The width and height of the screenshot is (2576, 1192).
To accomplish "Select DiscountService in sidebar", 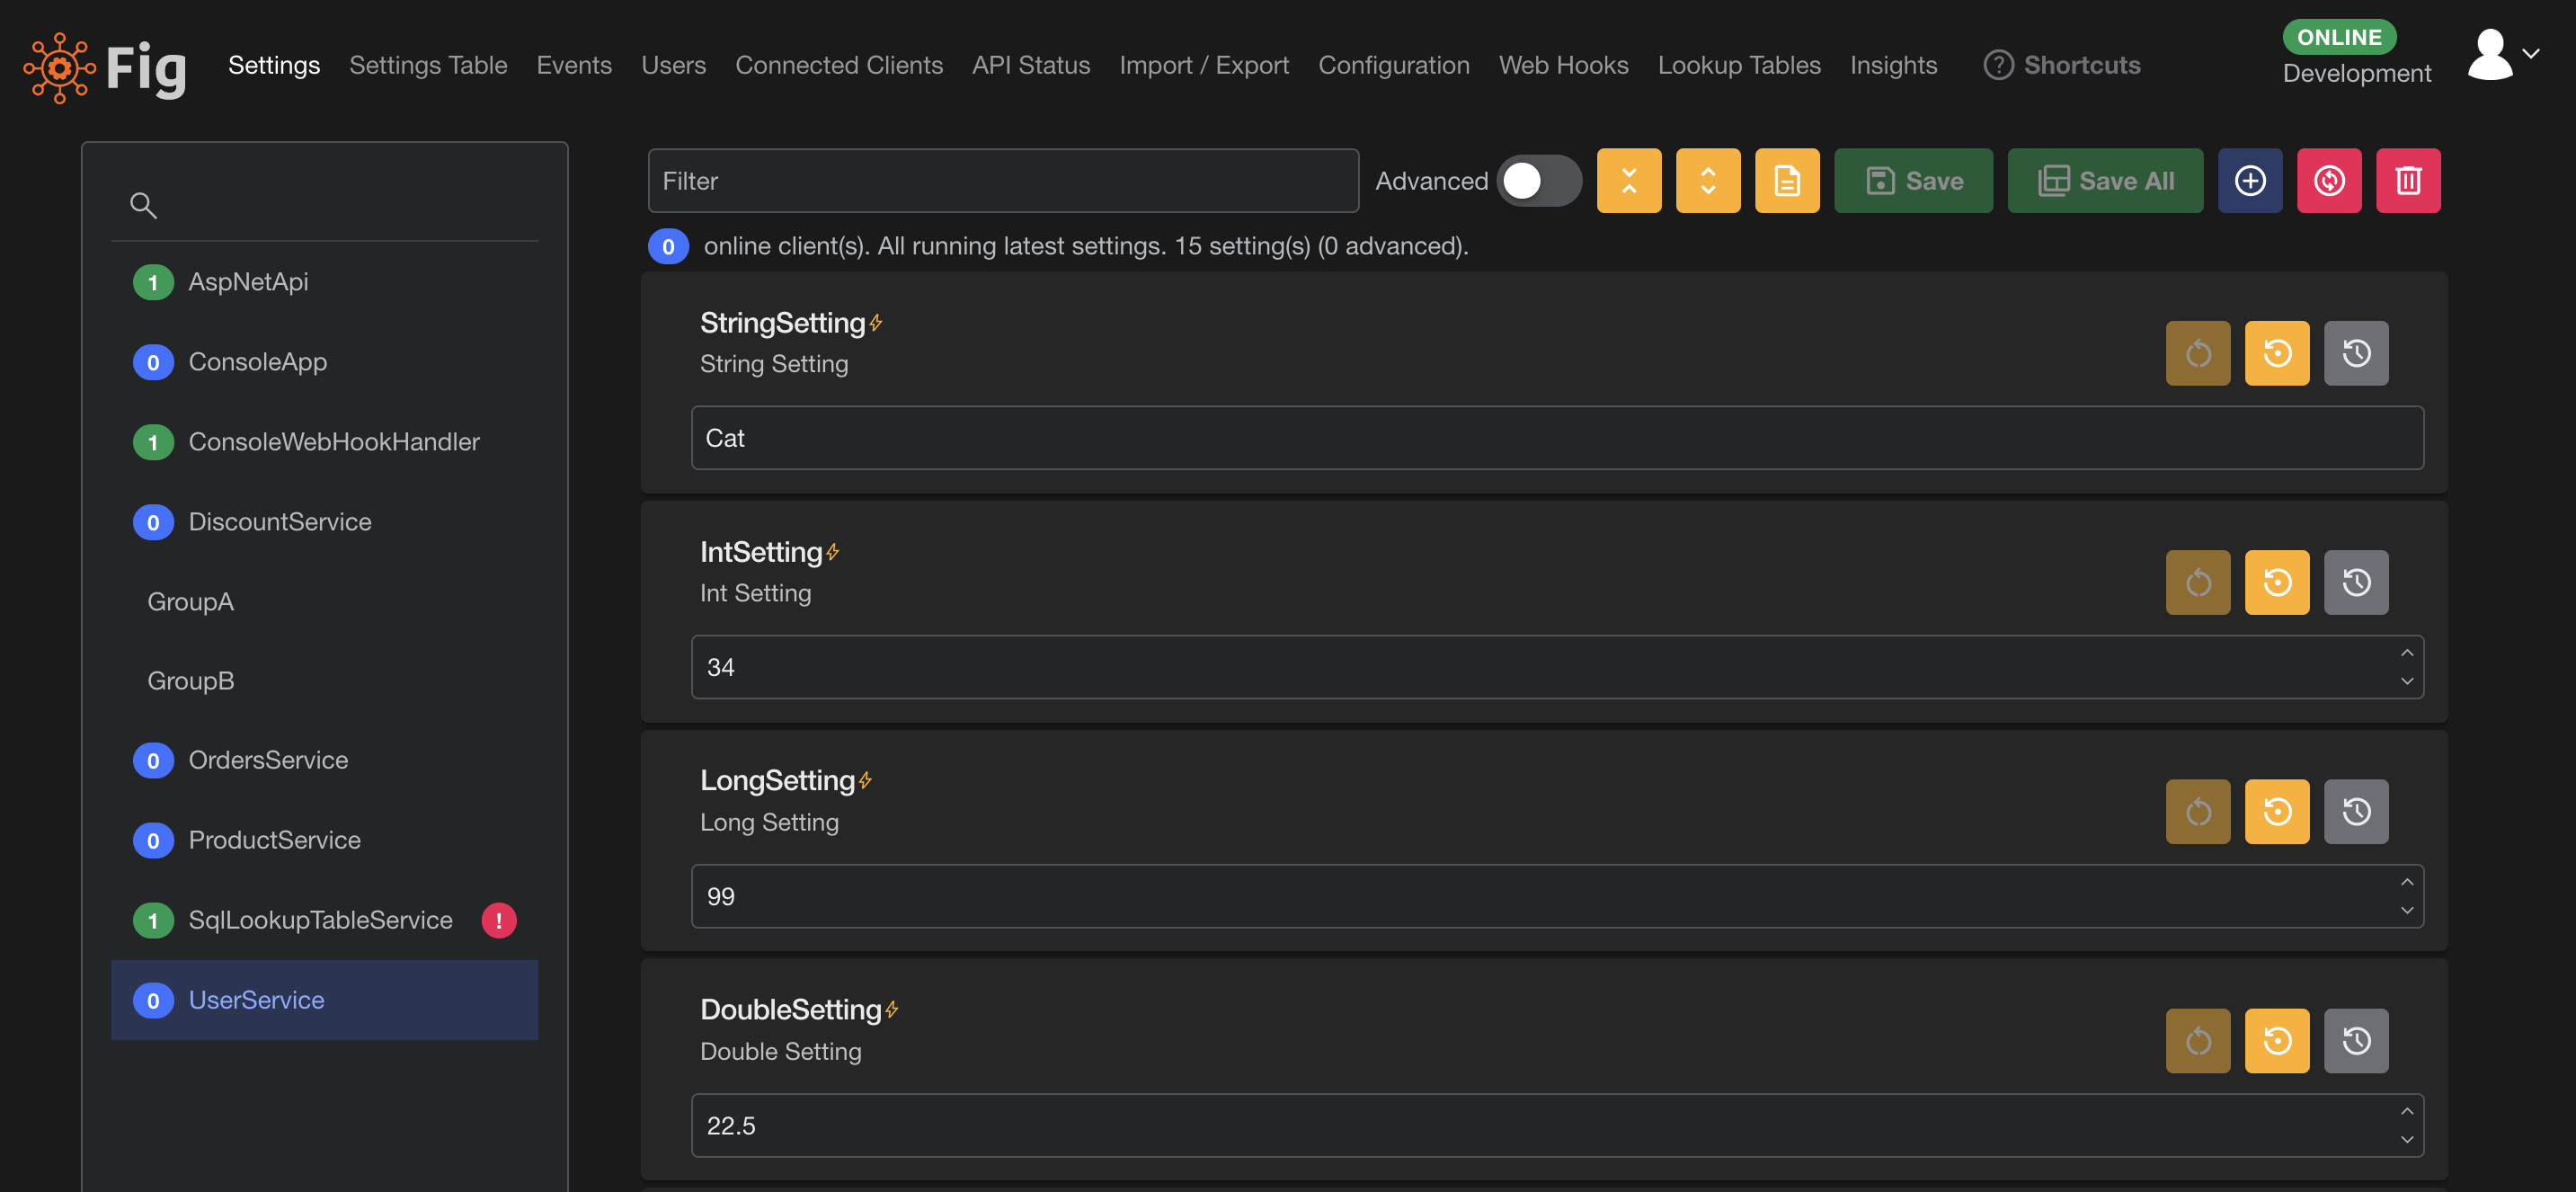I will pyautogui.click(x=325, y=522).
